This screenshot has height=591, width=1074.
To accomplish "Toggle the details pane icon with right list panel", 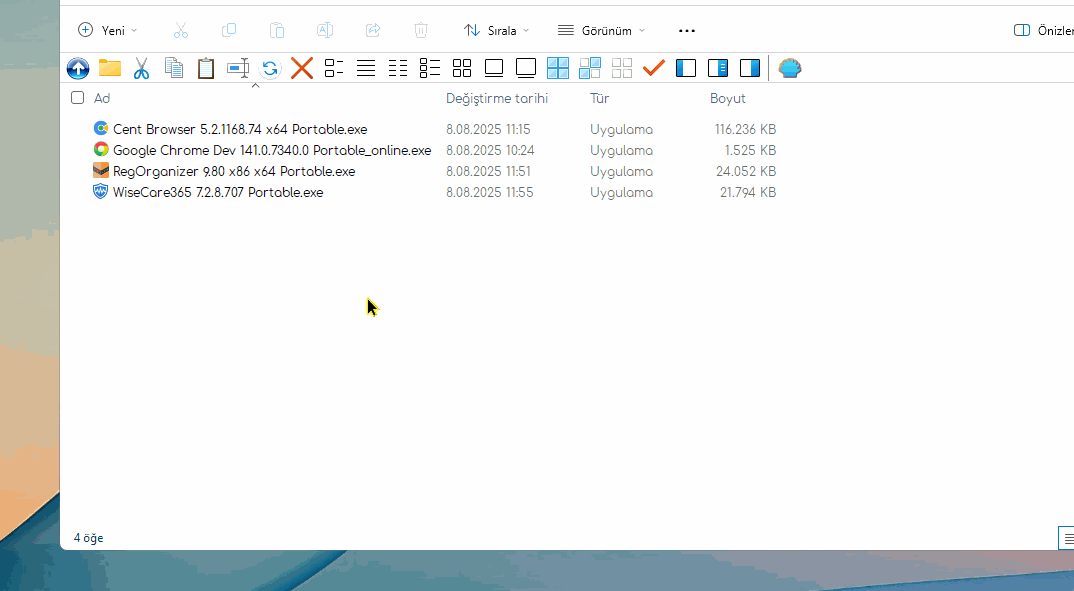I will [718, 68].
